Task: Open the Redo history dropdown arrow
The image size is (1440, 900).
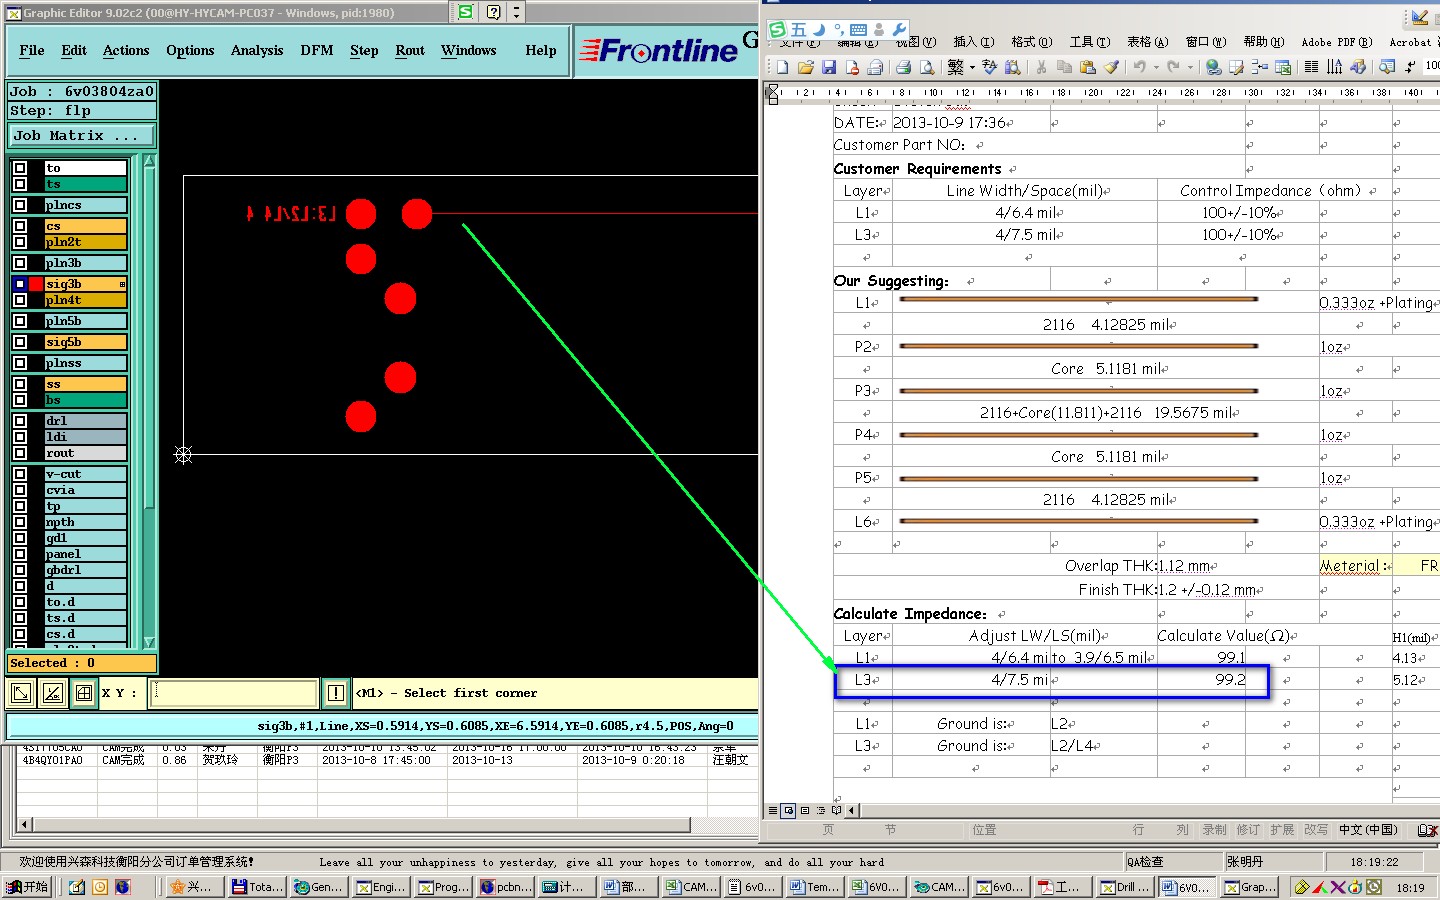Action: coord(1190,67)
